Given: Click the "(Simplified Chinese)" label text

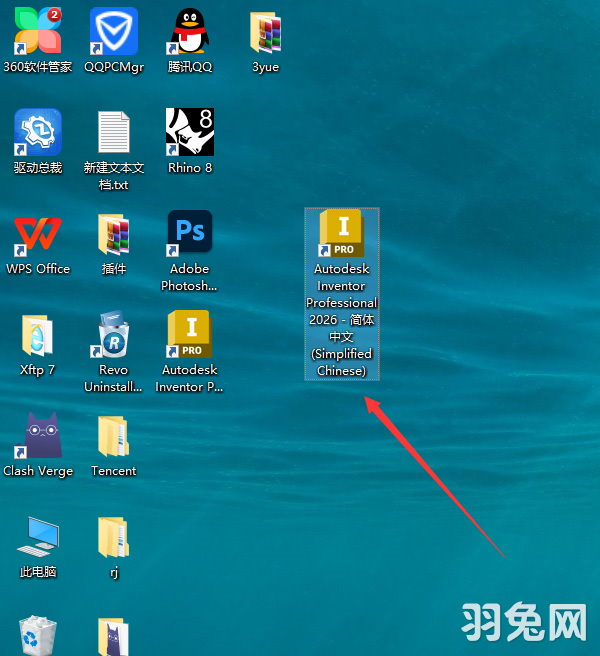Looking at the screenshot, I should point(341,362).
